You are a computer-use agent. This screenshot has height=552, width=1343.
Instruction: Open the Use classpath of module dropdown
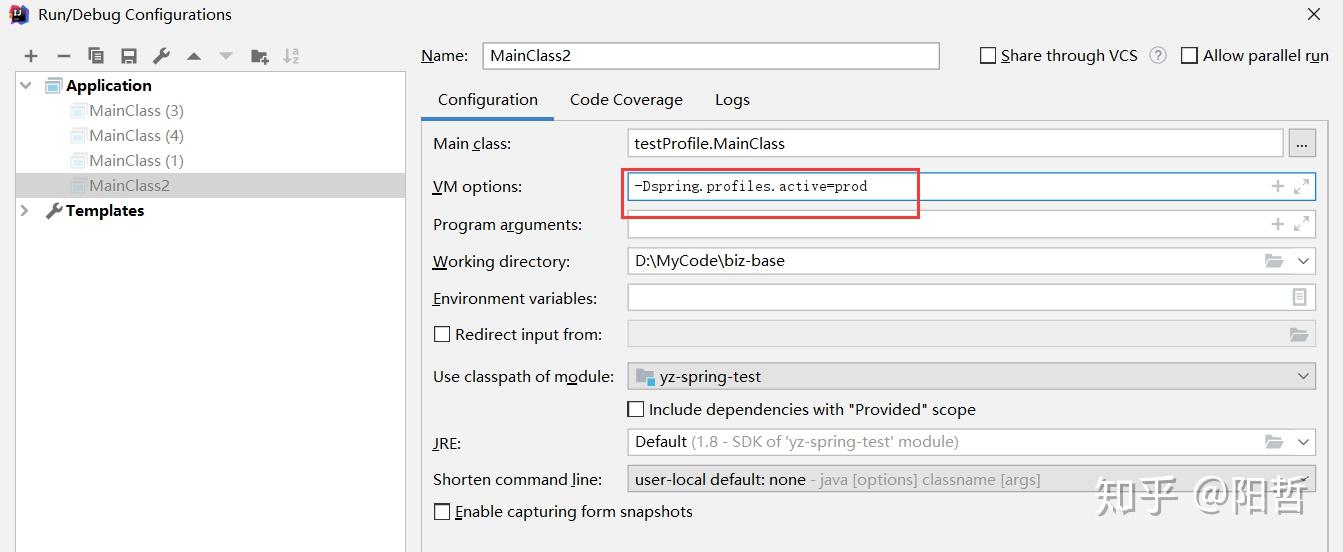(1303, 377)
